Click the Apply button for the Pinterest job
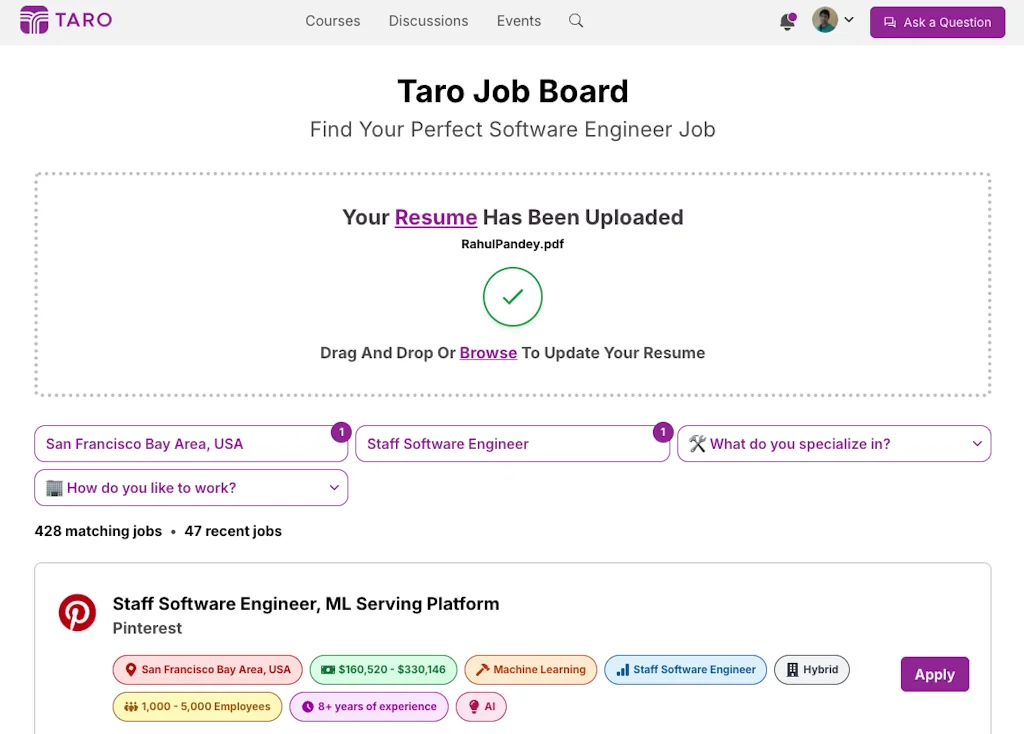 tap(934, 674)
